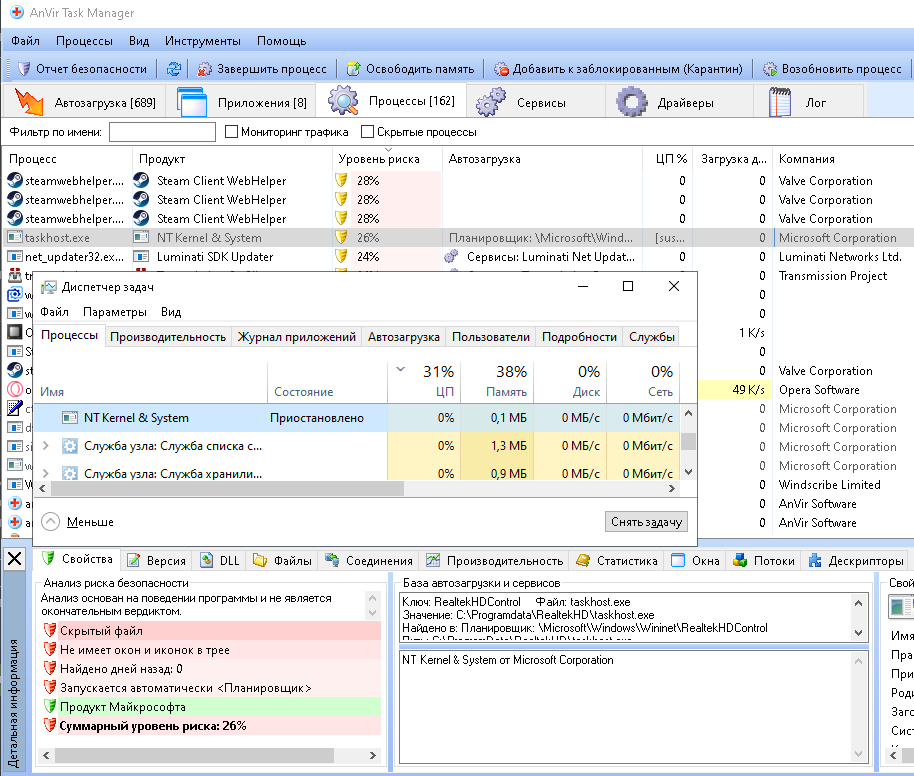Switch to Подробности tab

[x=579, y=336]
